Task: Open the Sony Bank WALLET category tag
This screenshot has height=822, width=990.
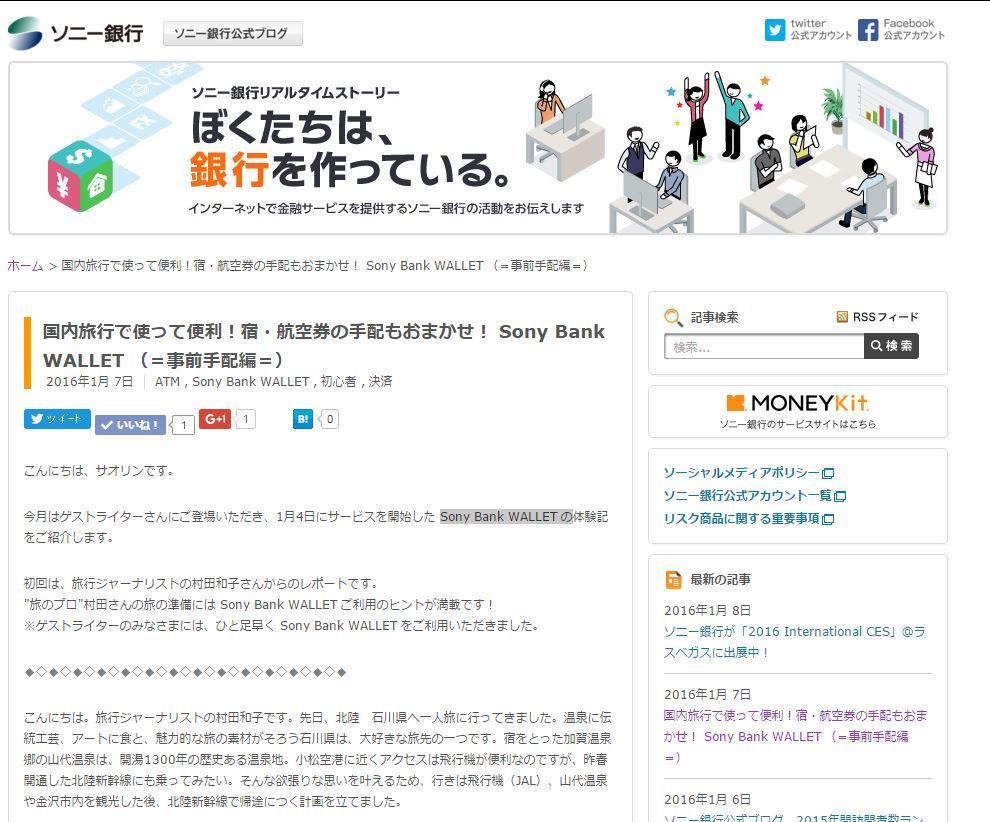Action: 251,381
